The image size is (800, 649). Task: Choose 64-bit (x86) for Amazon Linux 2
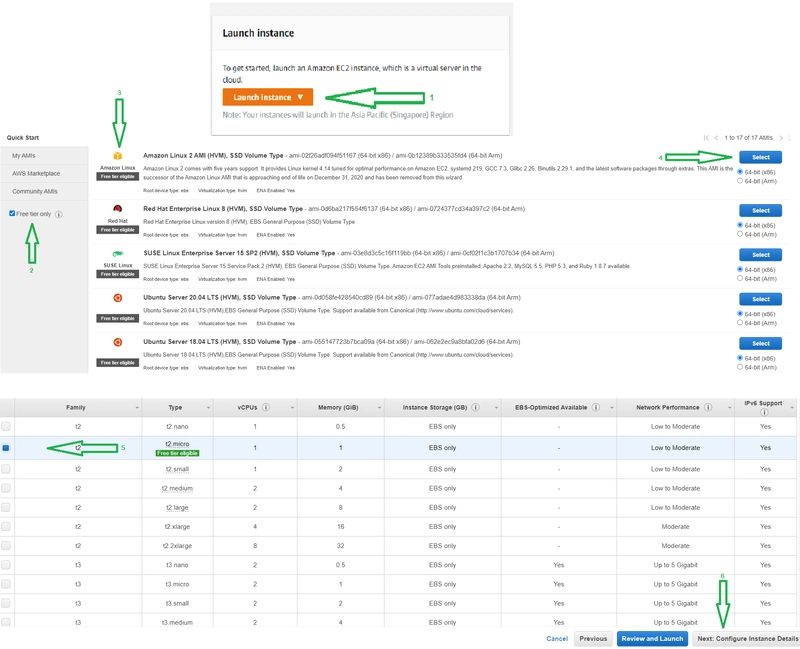740,171
